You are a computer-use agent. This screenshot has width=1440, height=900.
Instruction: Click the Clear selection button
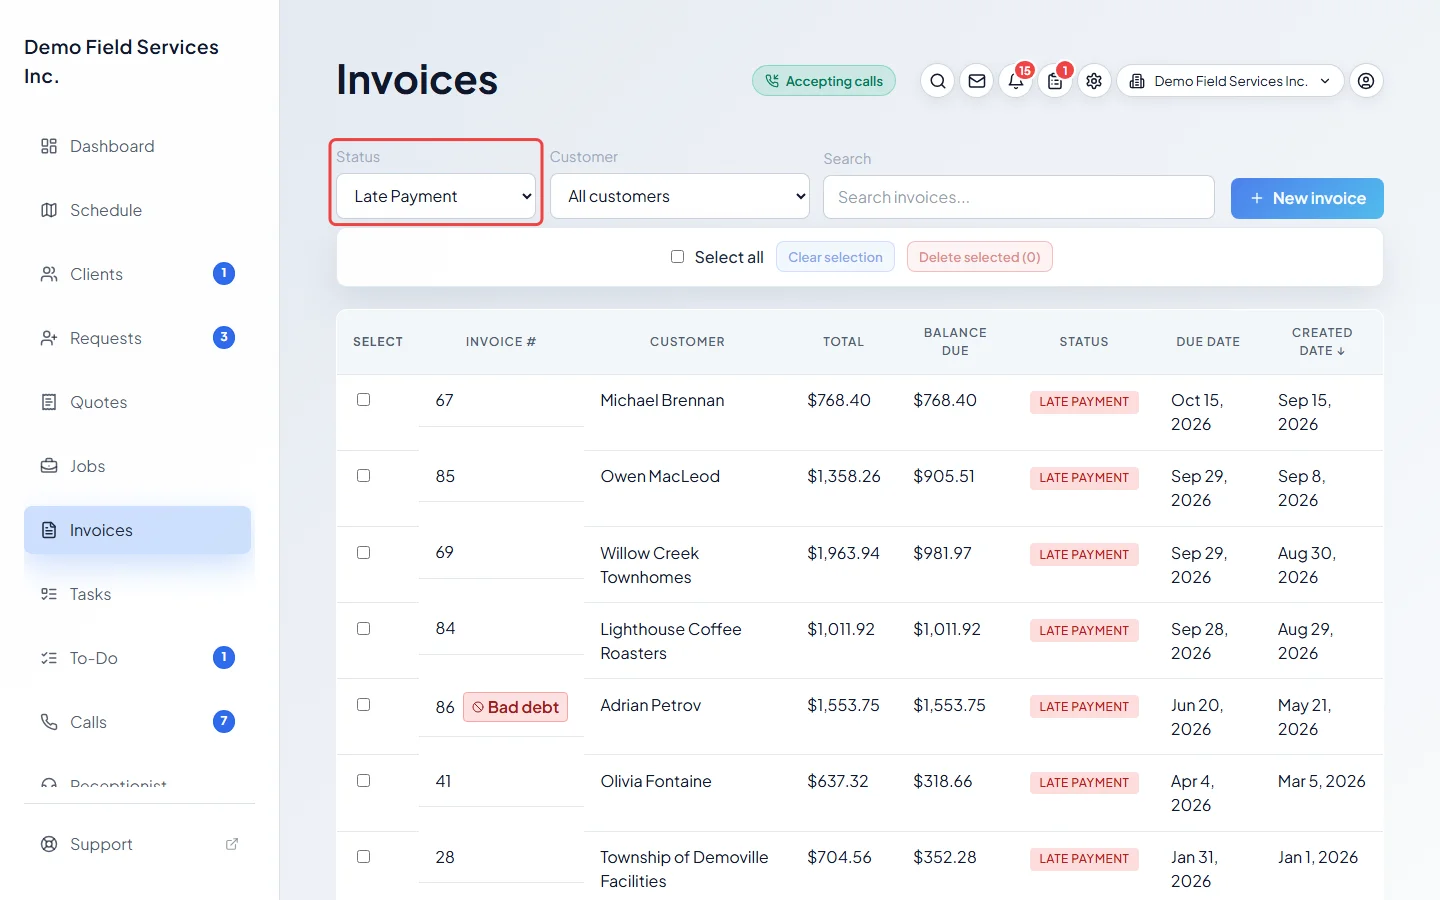click(835, 257)
